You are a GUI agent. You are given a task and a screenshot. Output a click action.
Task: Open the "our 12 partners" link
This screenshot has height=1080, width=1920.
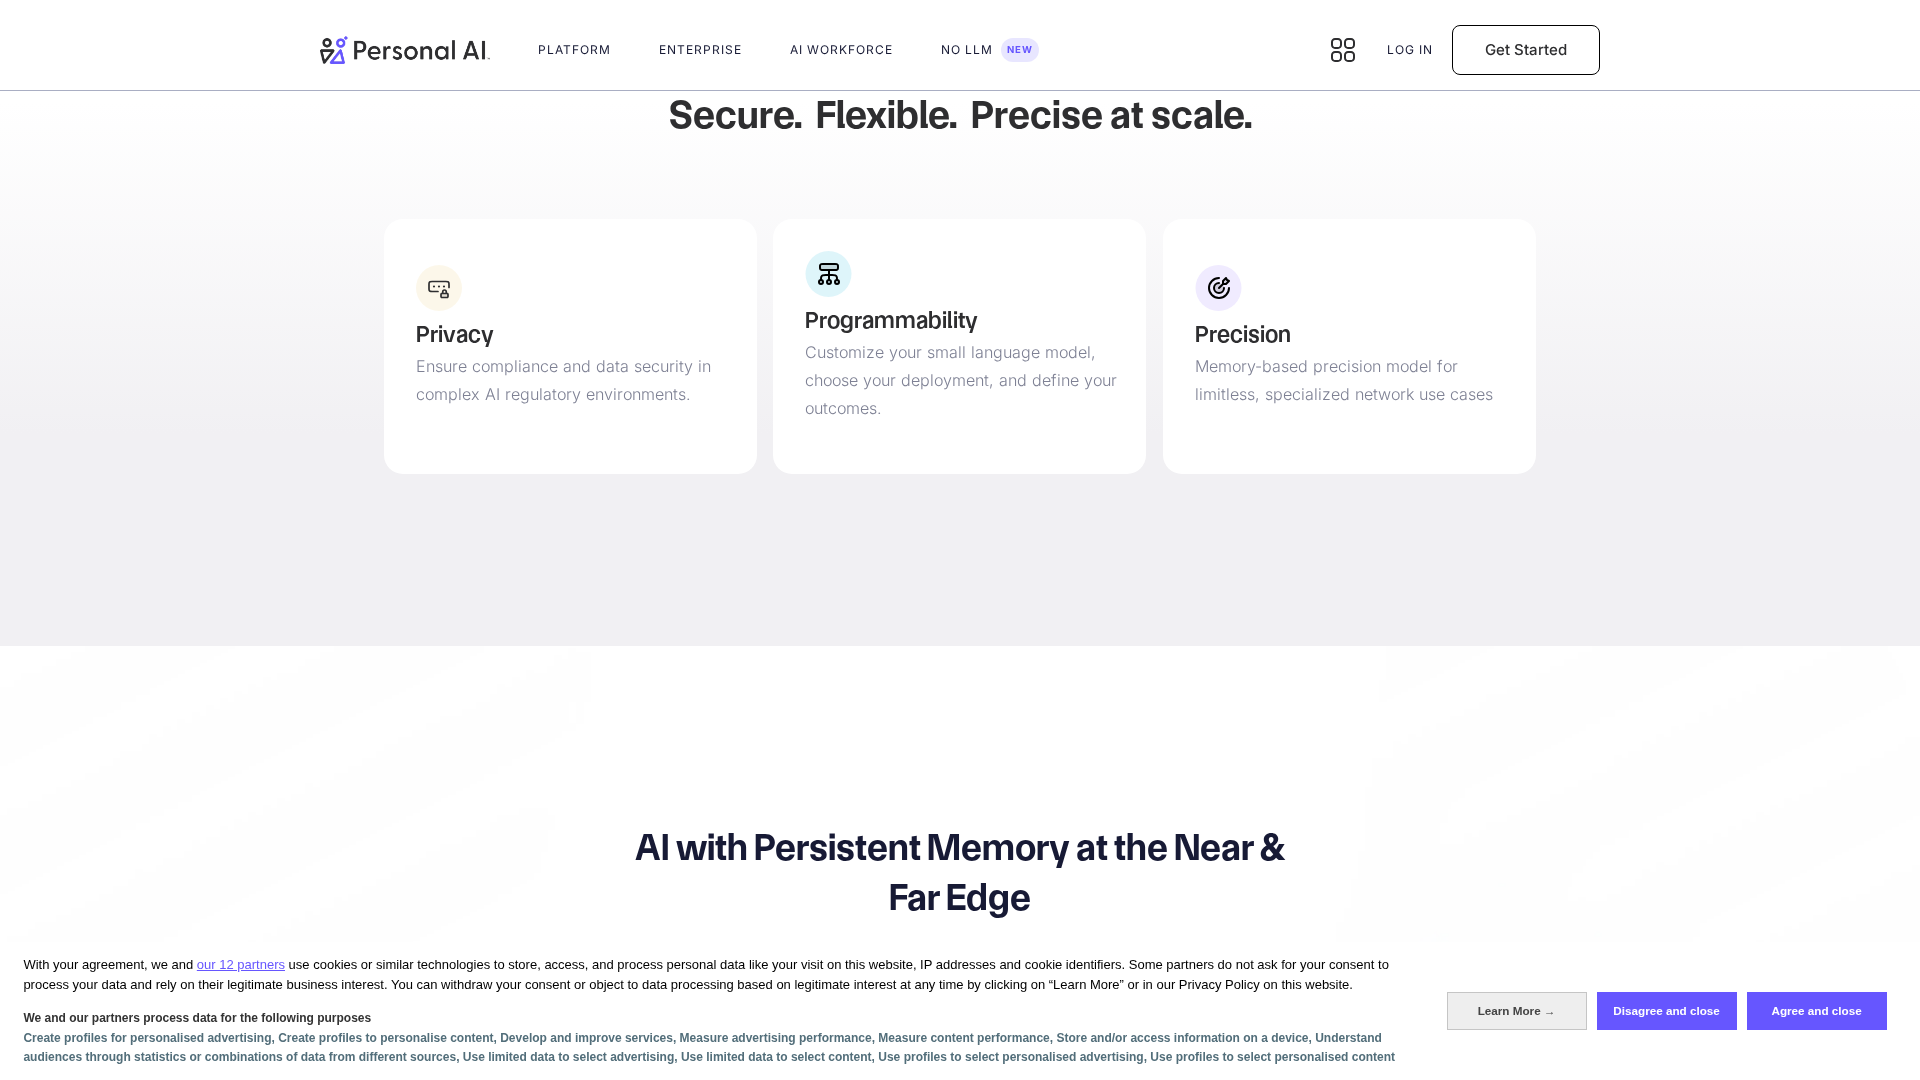point(241,965)
